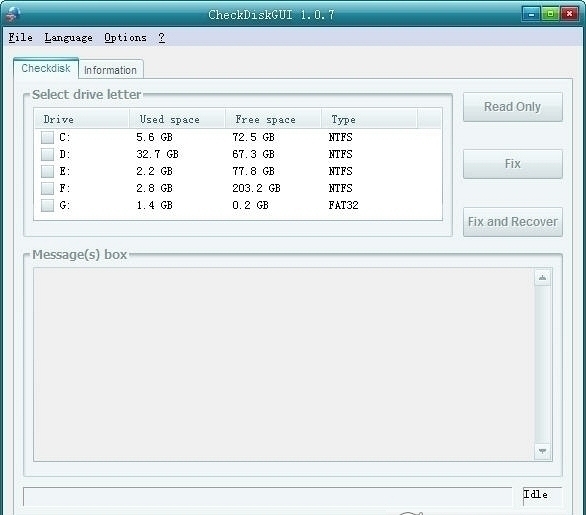Click the message box scroll up arrow
The width and height of the screenshot is (586, 515).
(543, 278)
